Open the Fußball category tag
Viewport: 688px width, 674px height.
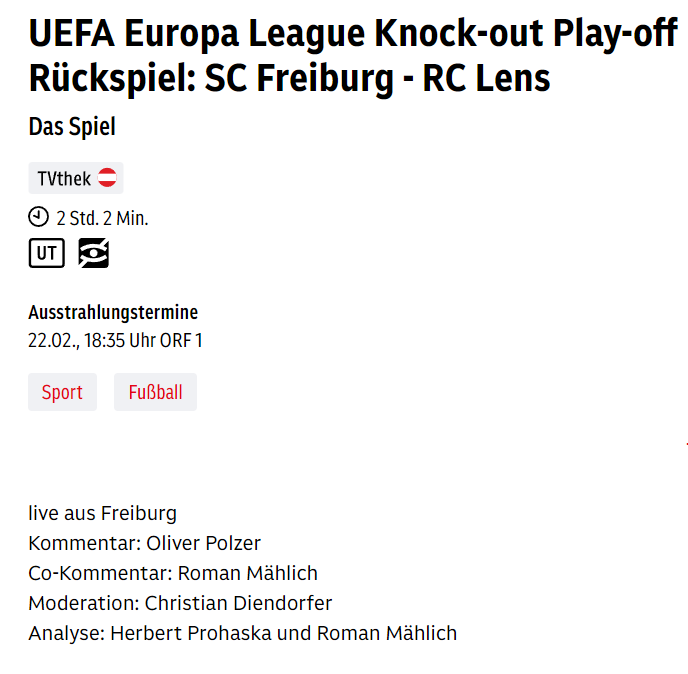155,392
